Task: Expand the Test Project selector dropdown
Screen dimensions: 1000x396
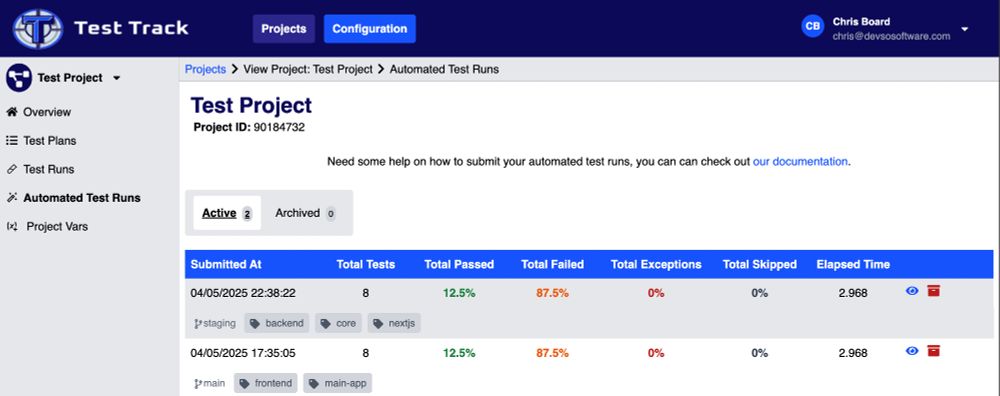Action: 116,78
